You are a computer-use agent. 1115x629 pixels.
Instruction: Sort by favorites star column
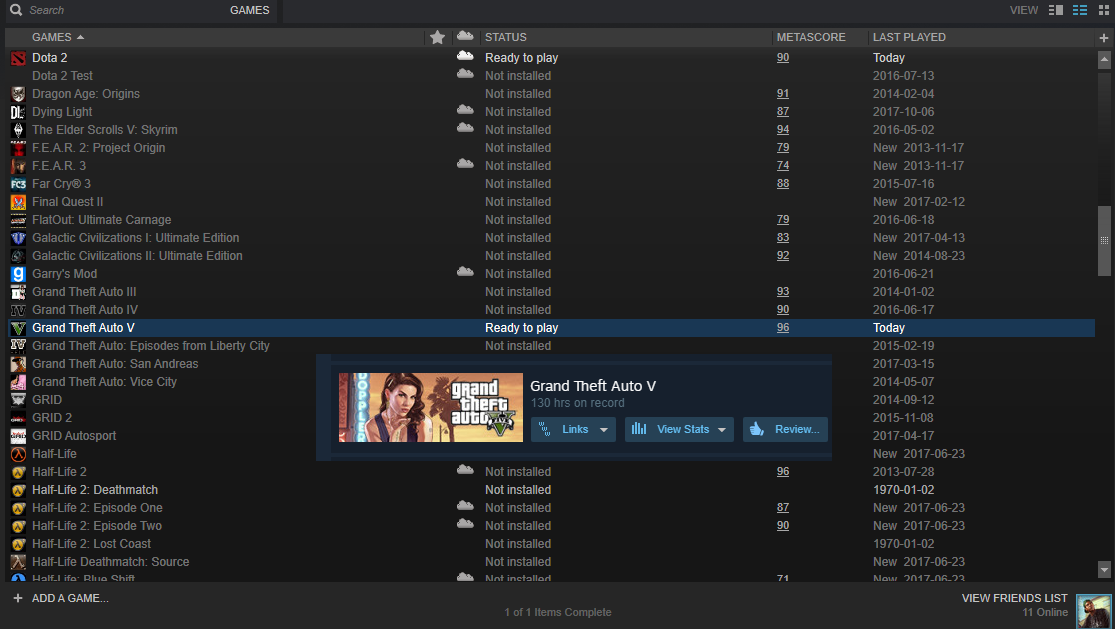pyautogui.click(x=437, y=37)
